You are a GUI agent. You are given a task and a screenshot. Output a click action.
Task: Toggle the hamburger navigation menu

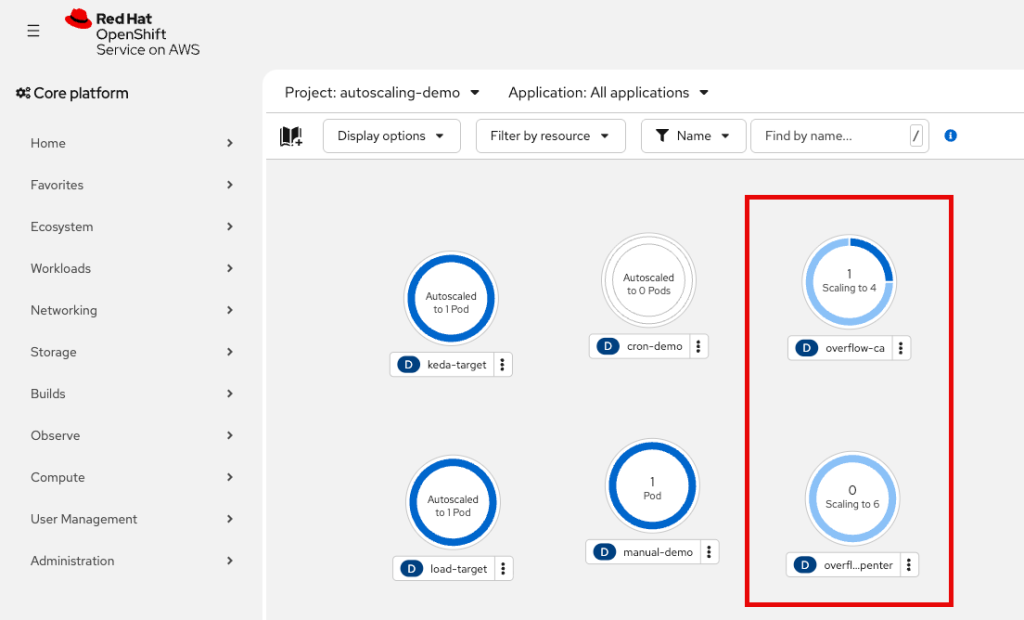click(33, 31)
